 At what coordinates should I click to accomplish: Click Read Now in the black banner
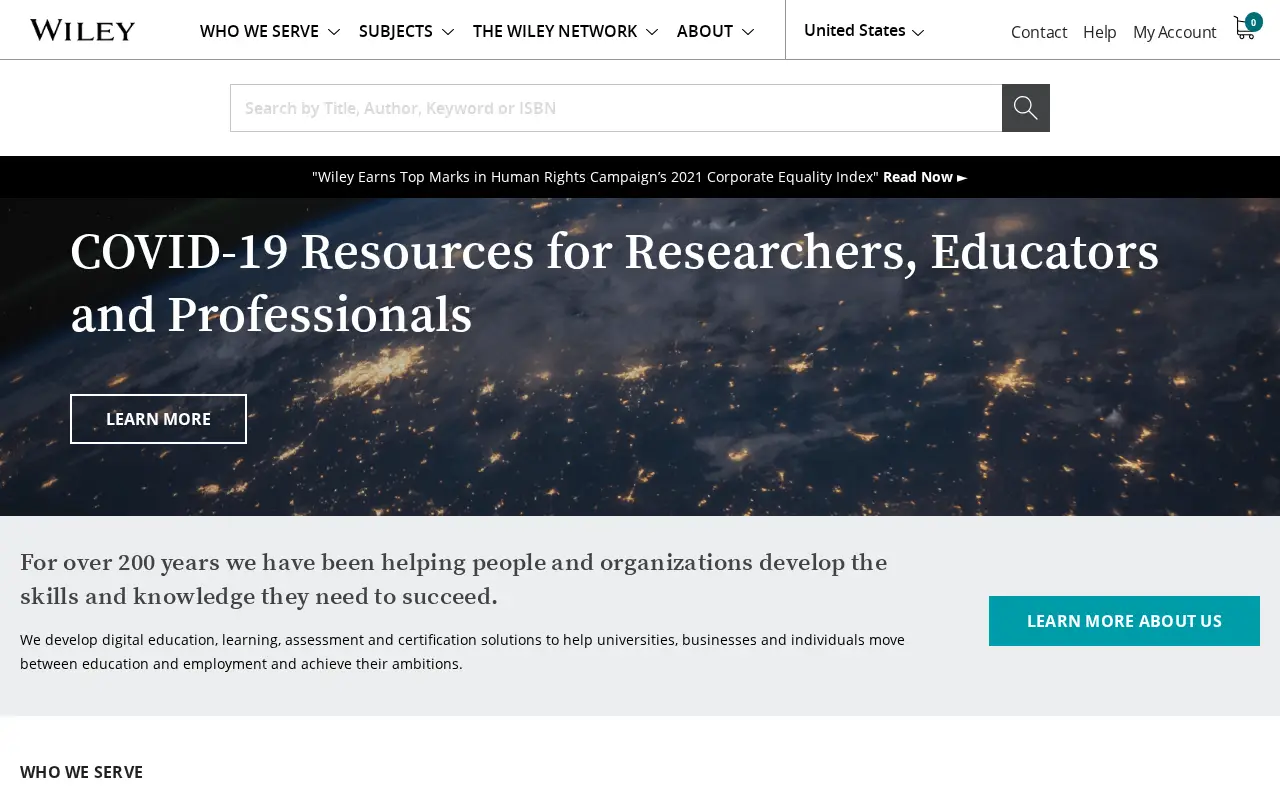coord(925,177)
